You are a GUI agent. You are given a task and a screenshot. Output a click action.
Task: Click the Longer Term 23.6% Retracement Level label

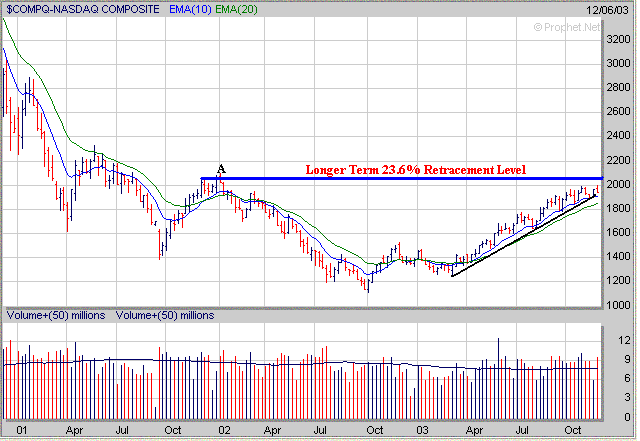[416, 169]
